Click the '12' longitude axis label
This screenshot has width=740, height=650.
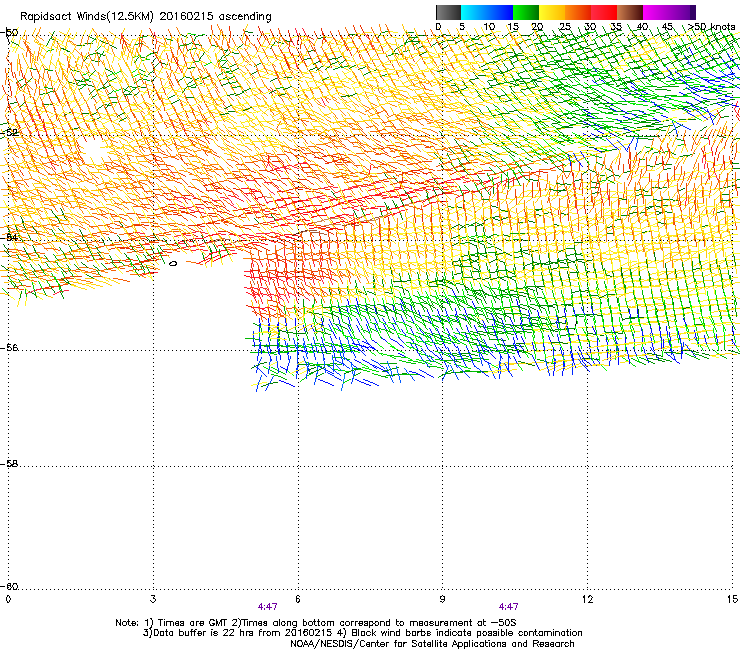pyautogui.click(x=587, y=599)
